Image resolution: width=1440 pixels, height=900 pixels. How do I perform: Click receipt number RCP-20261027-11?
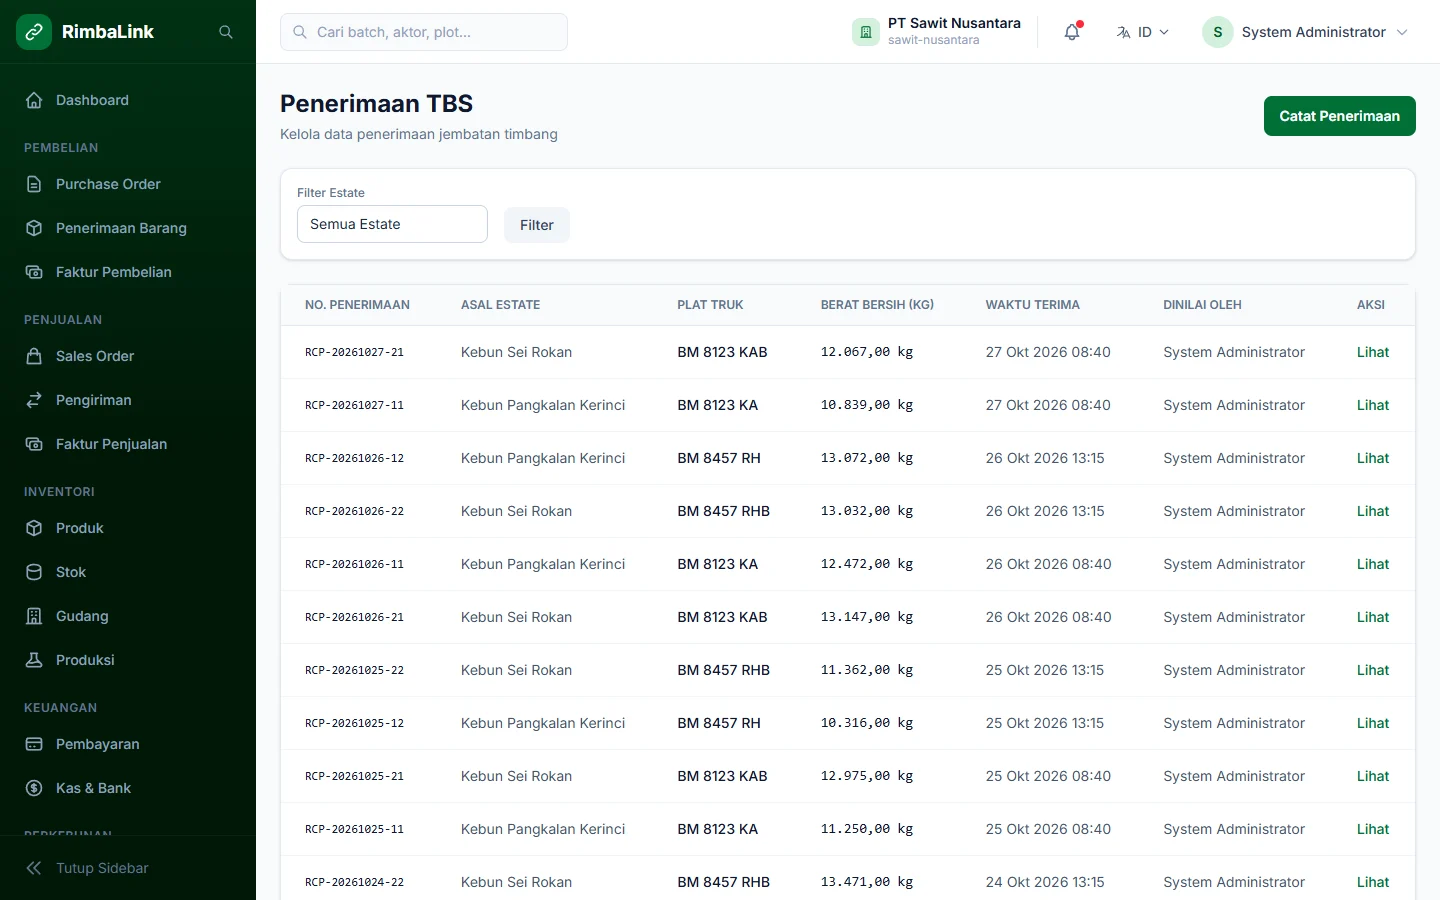[x=354, y=405]
